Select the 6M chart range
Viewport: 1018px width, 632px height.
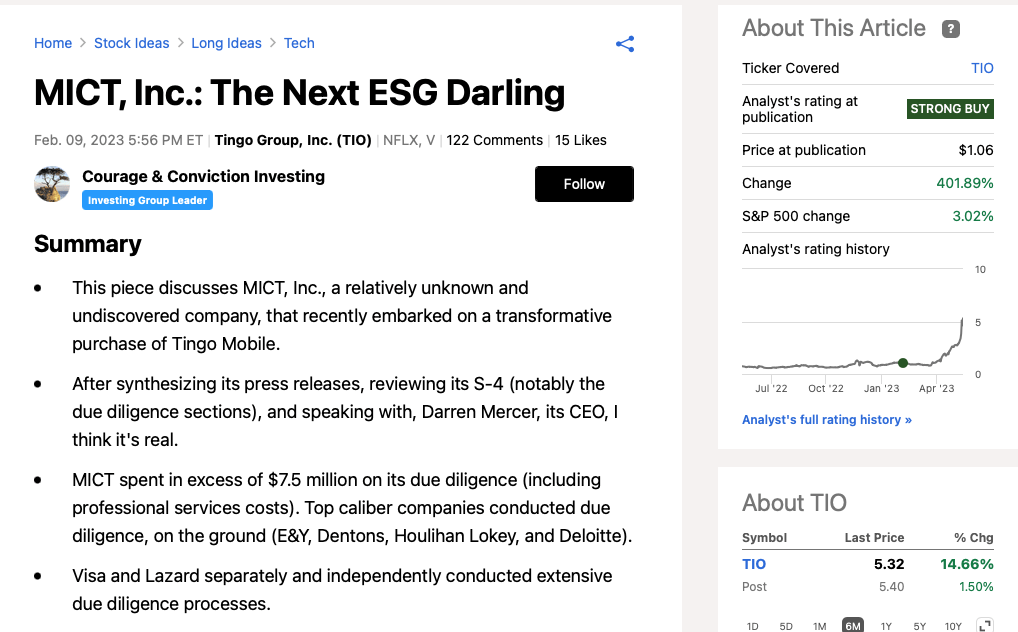point(853,626)
